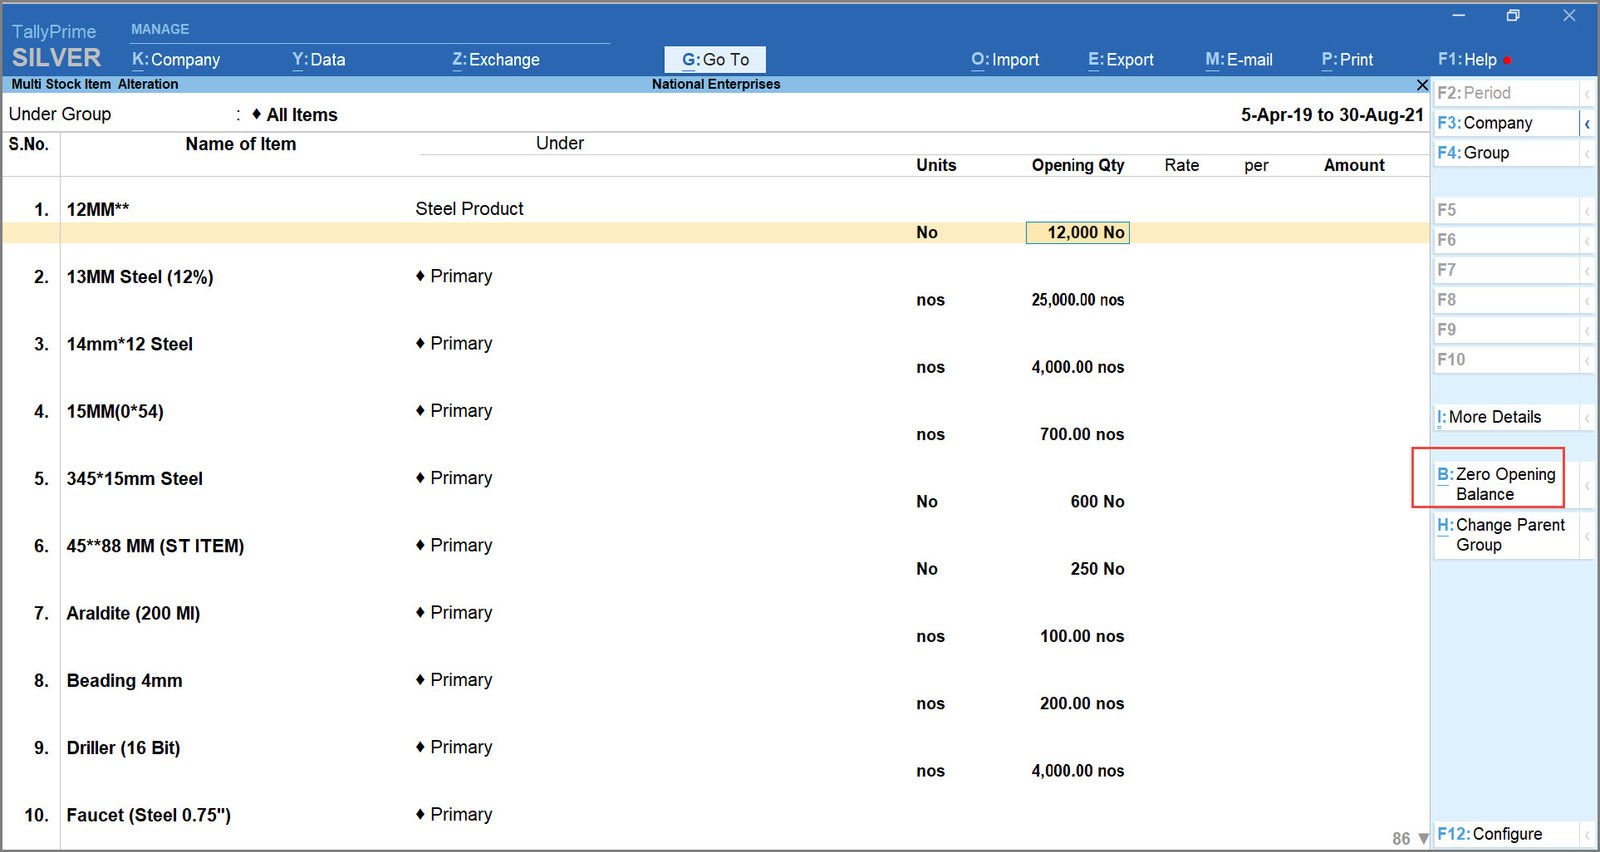
Task: Click the 25,000.00 nos opening quantity
Action: [x=1078, y=300]
